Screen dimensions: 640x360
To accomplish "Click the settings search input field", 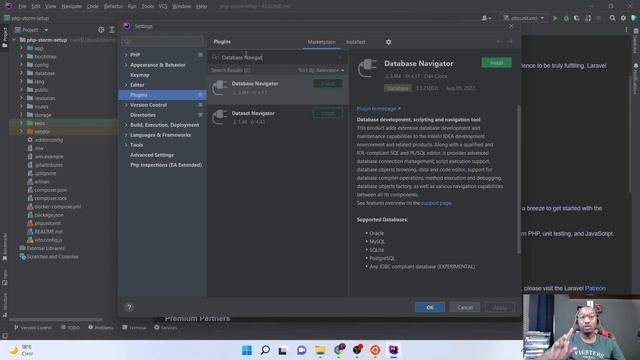I will pyautogui.click(x=162, y=41).
